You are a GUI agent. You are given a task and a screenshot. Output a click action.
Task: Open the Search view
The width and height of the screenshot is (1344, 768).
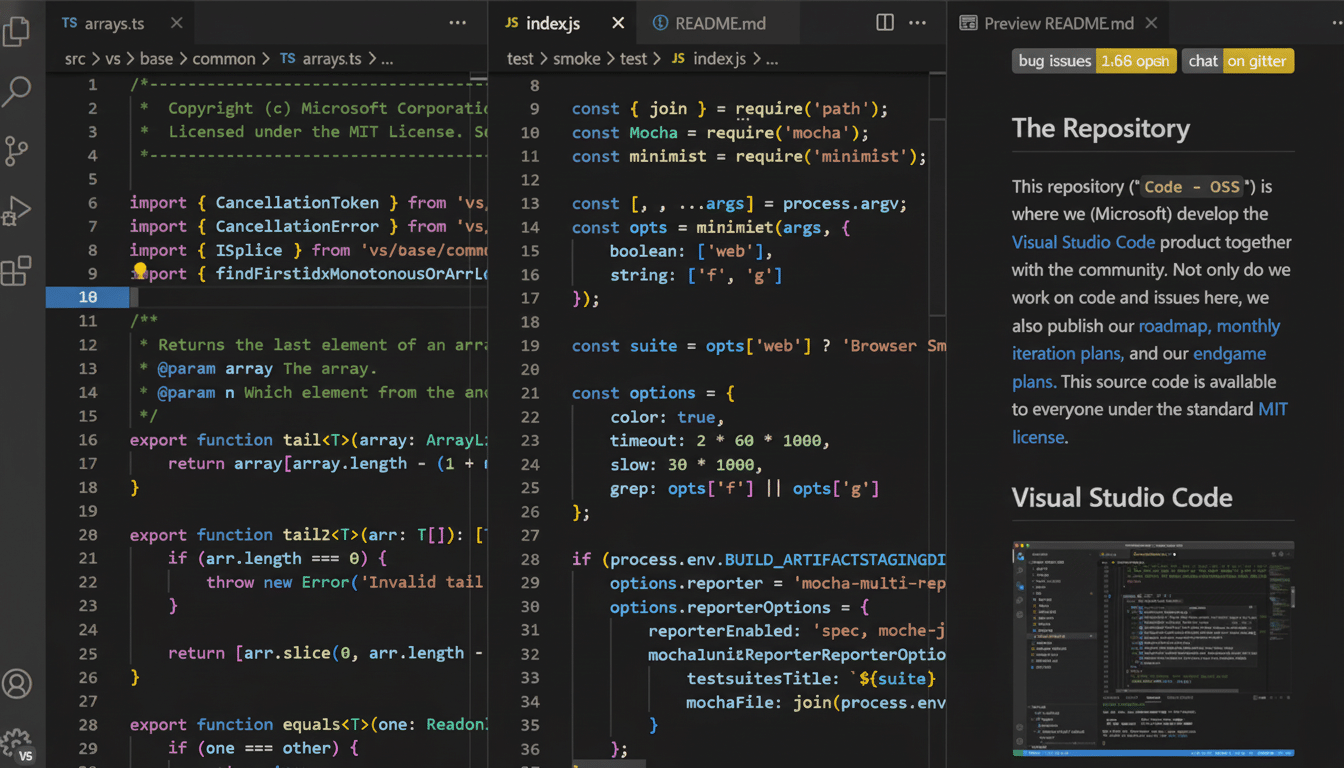(18, 91)
